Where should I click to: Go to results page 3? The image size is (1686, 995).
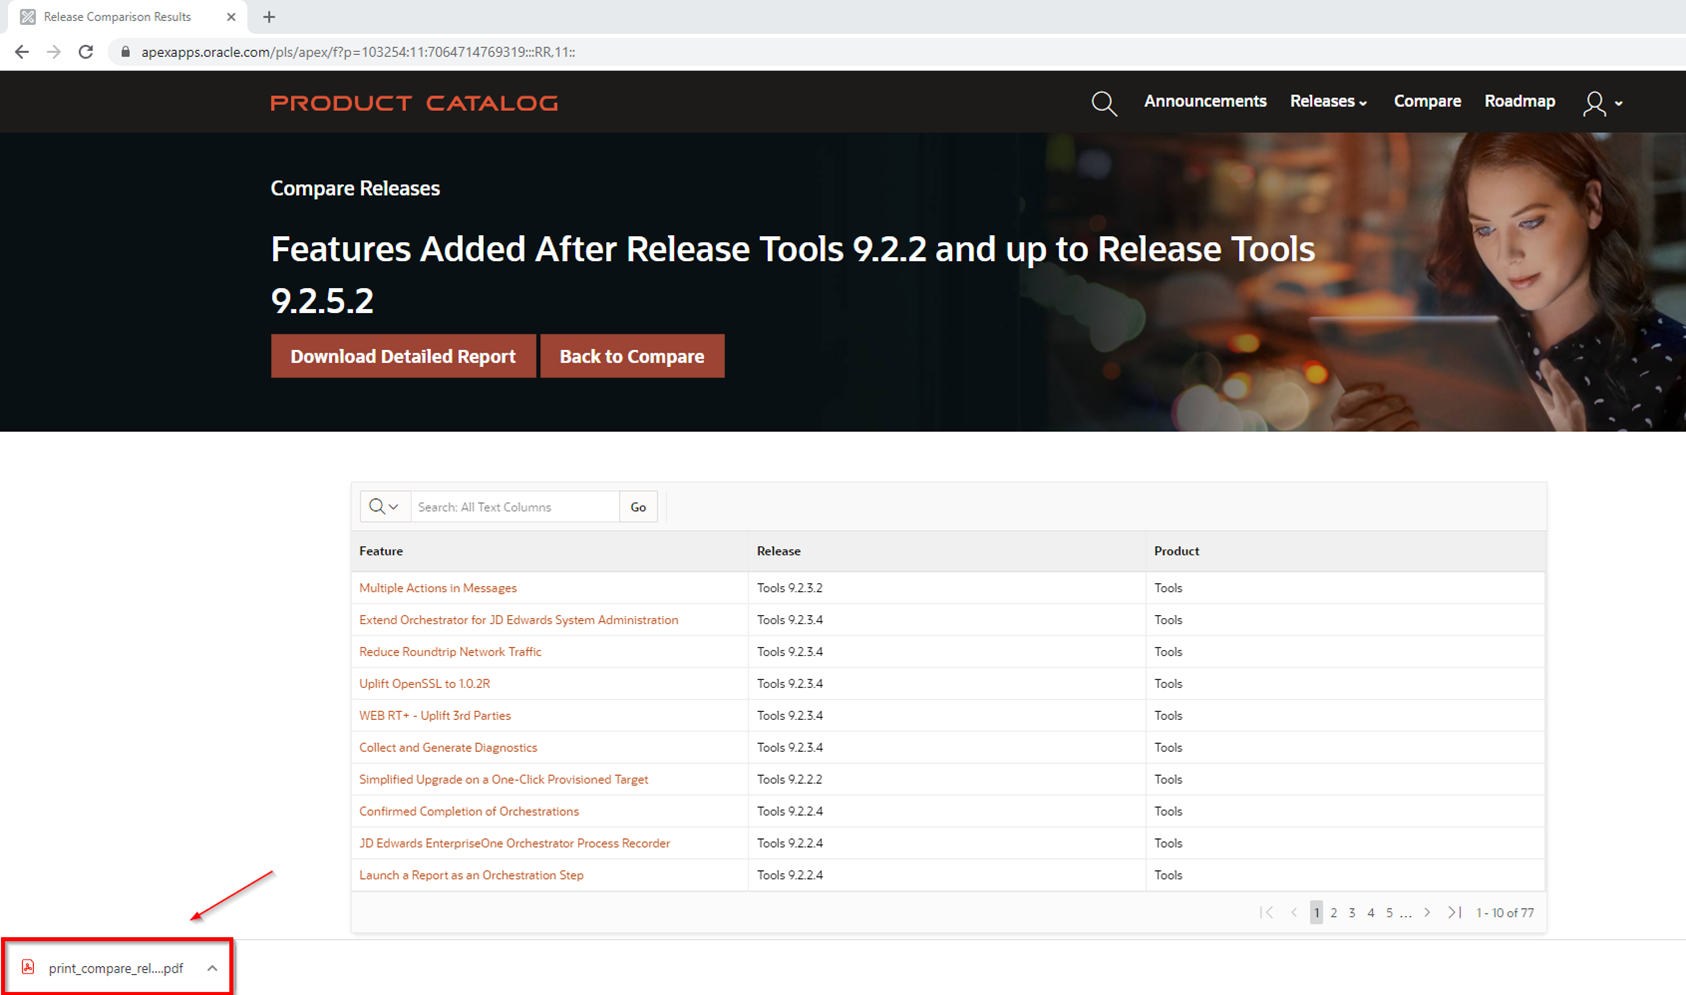pos(1352,912)
